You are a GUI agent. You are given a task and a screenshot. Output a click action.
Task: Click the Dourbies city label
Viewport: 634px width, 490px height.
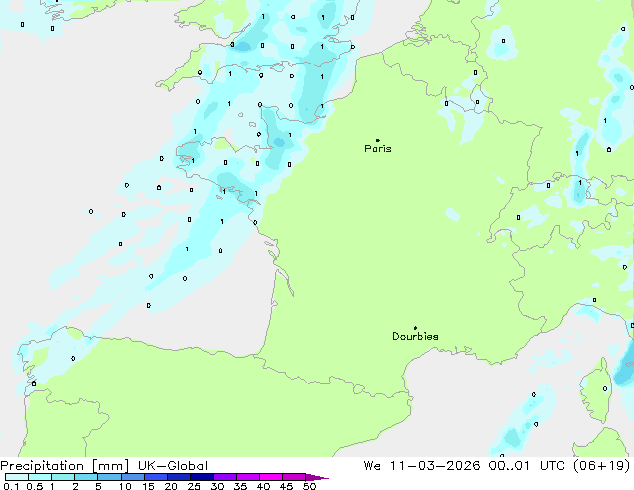(415, 336)
